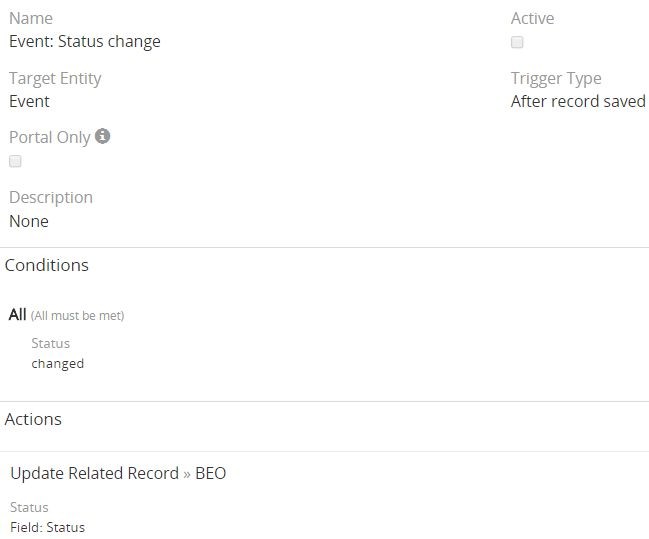Click the Description value 'None'

point(29,221)
